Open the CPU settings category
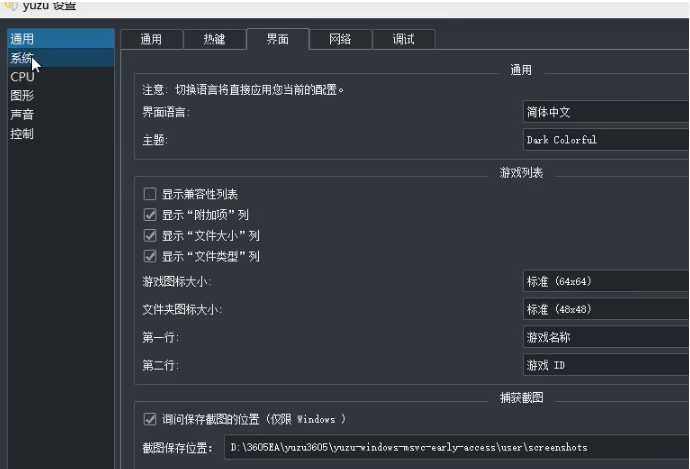The width and height of the screenshot is (690, 469). (x=22, y=77)
